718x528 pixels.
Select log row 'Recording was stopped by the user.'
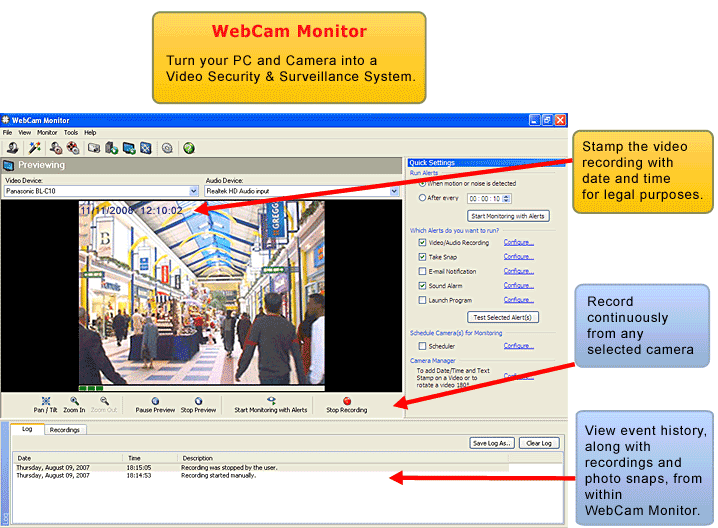click(x=261, y=468)
